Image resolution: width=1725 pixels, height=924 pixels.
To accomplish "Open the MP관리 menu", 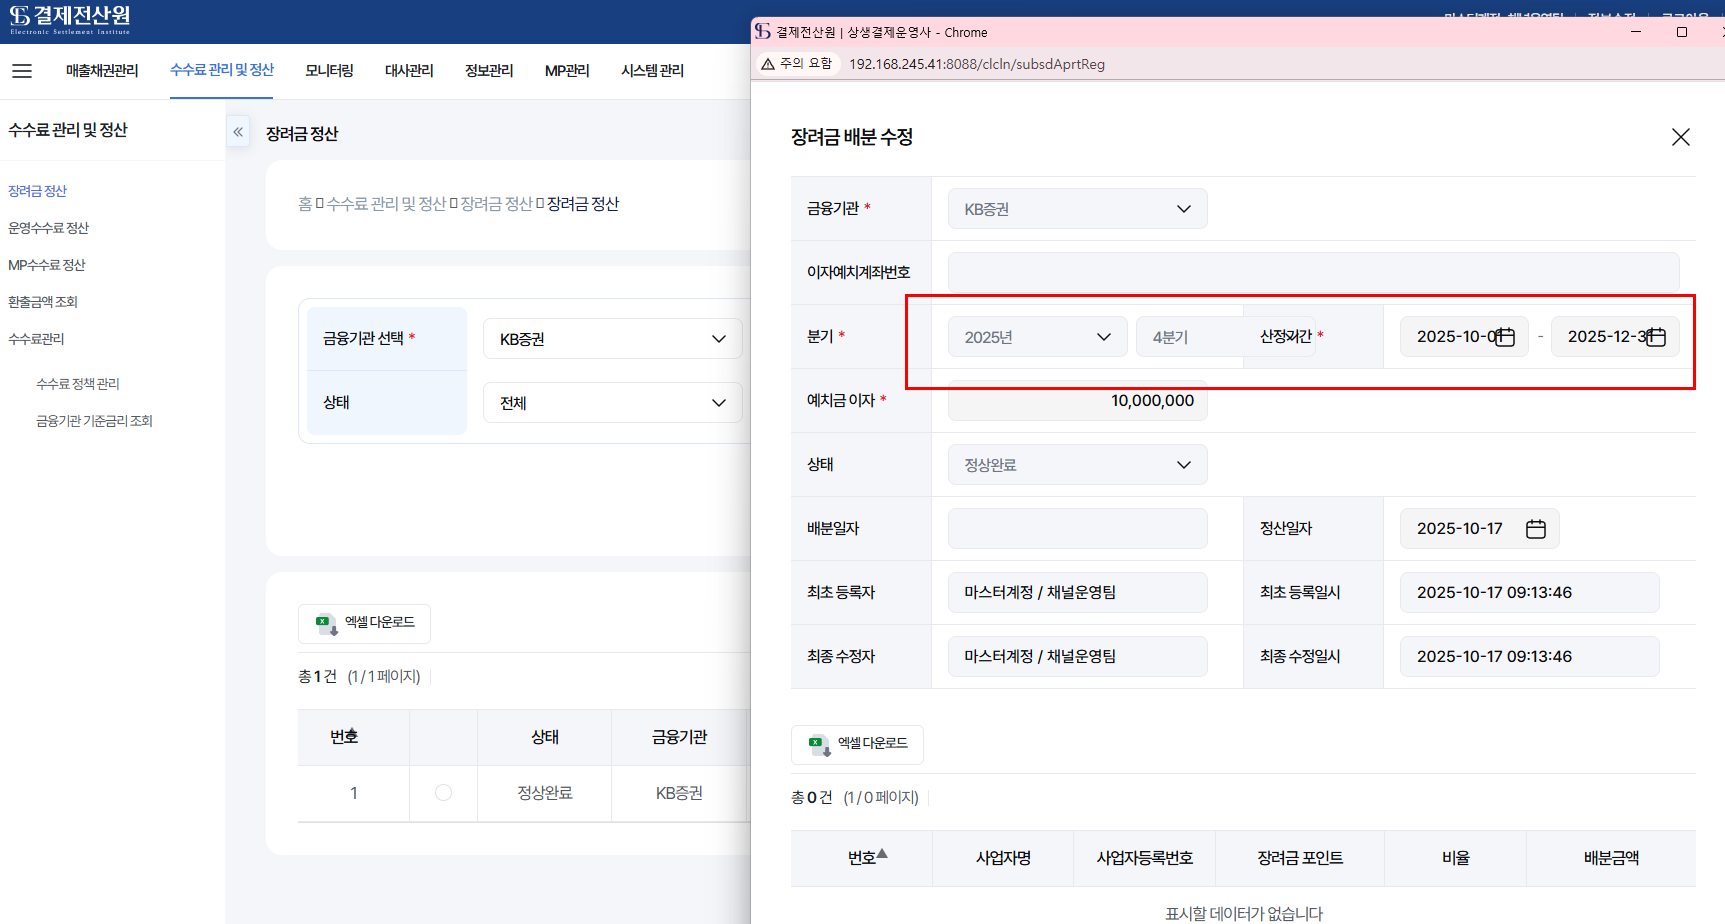I will point(567,71).
